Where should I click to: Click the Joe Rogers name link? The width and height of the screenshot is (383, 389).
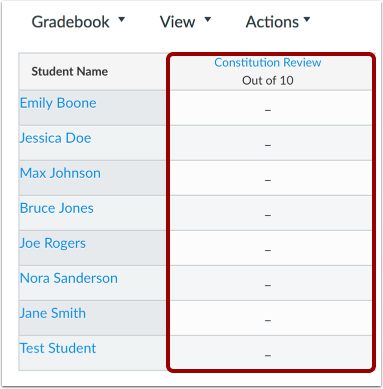[x=53, y=243]
